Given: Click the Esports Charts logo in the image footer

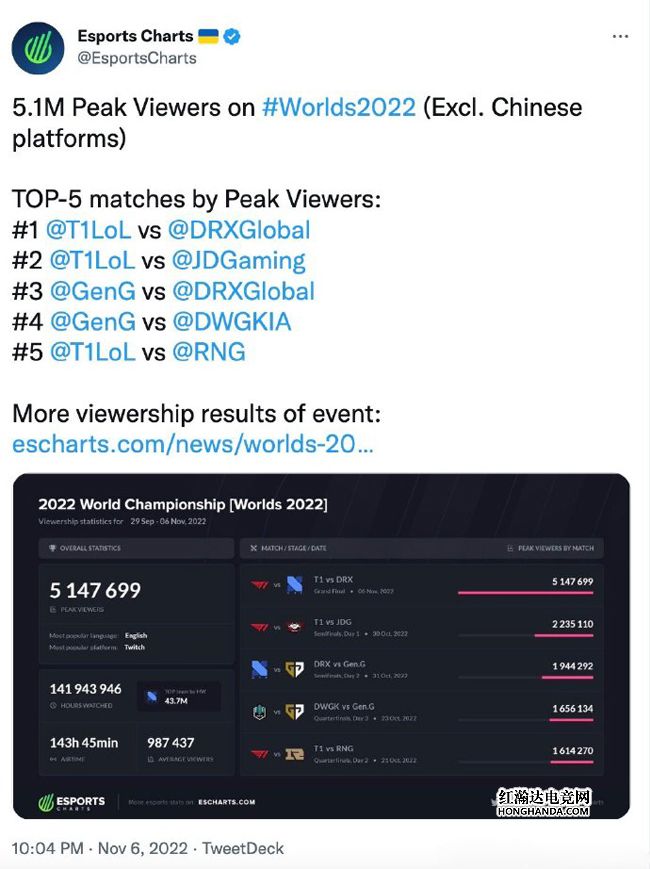Looking at the screenshot, I should pos(74,802).
